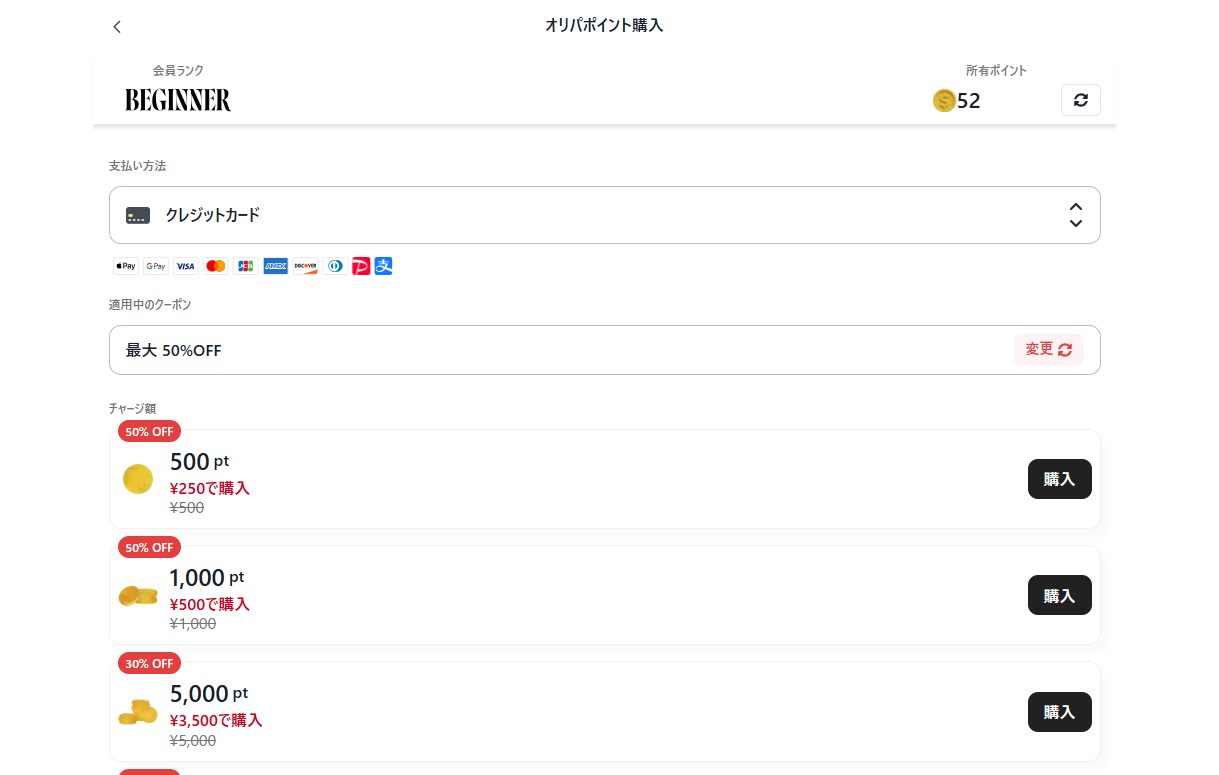Click the PayPay icon
The height and width of the screenshot is (775, 1219).
tap(361, 266)
